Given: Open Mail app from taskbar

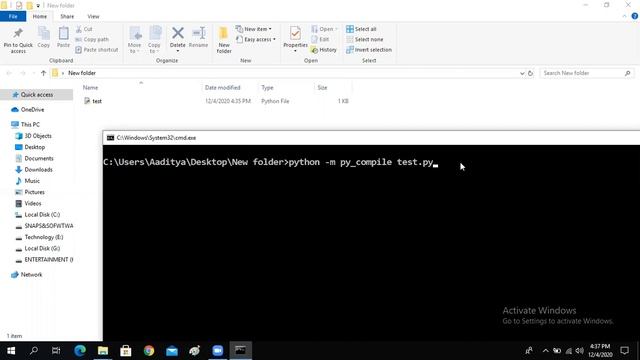Looking at the screenshot, I should (x=172, y=350).
